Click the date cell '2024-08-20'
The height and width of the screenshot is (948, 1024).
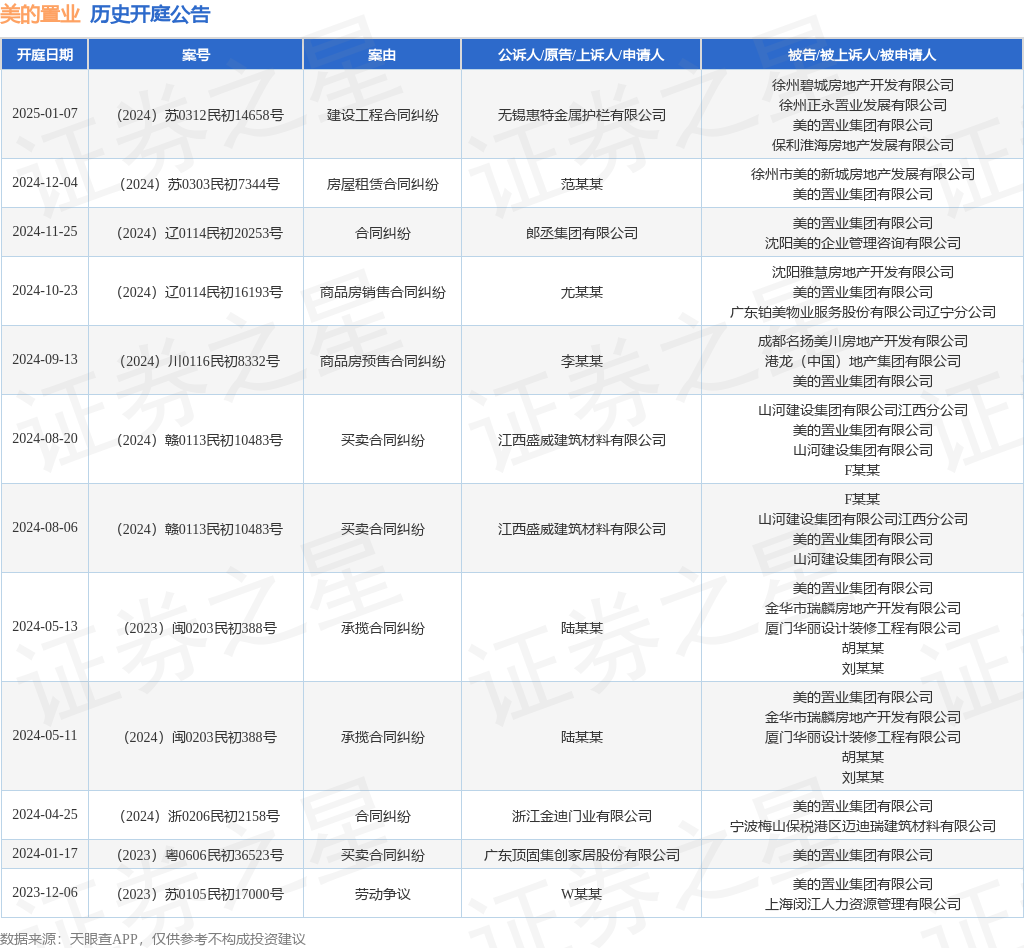[x=44, y=439]
